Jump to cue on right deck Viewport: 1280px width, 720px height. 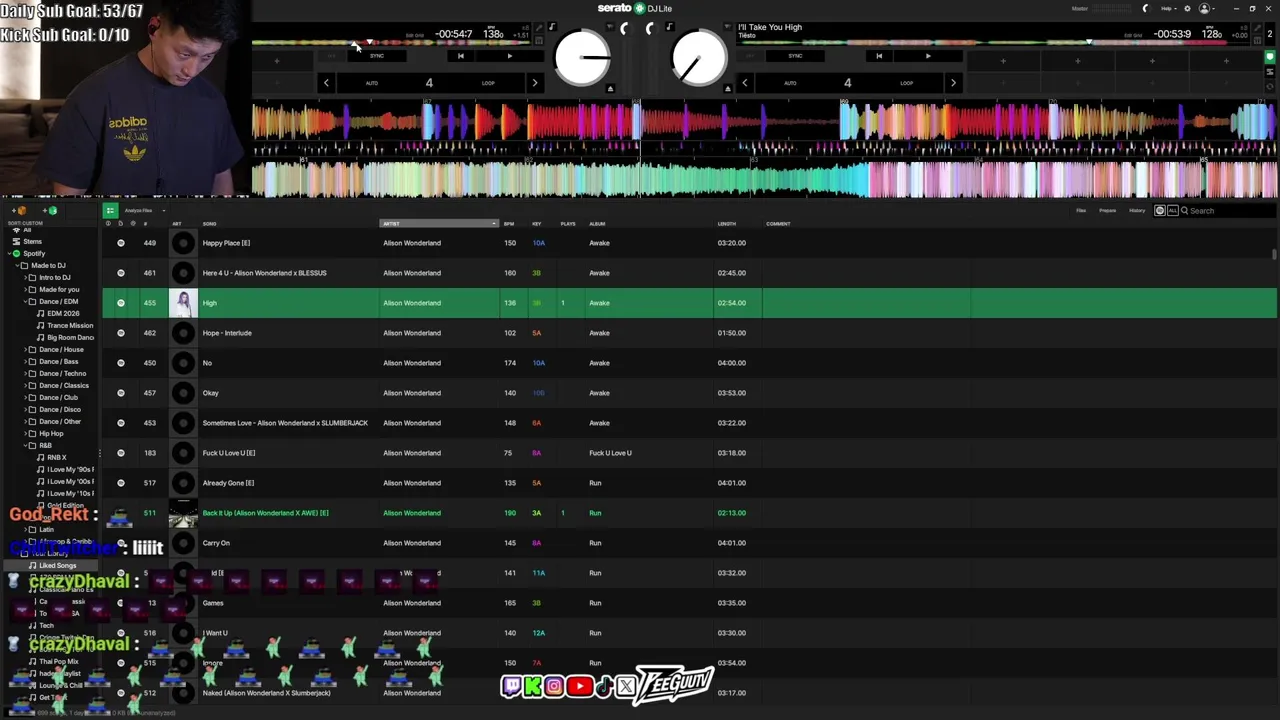pyautogui.click(x=879, y=56)
